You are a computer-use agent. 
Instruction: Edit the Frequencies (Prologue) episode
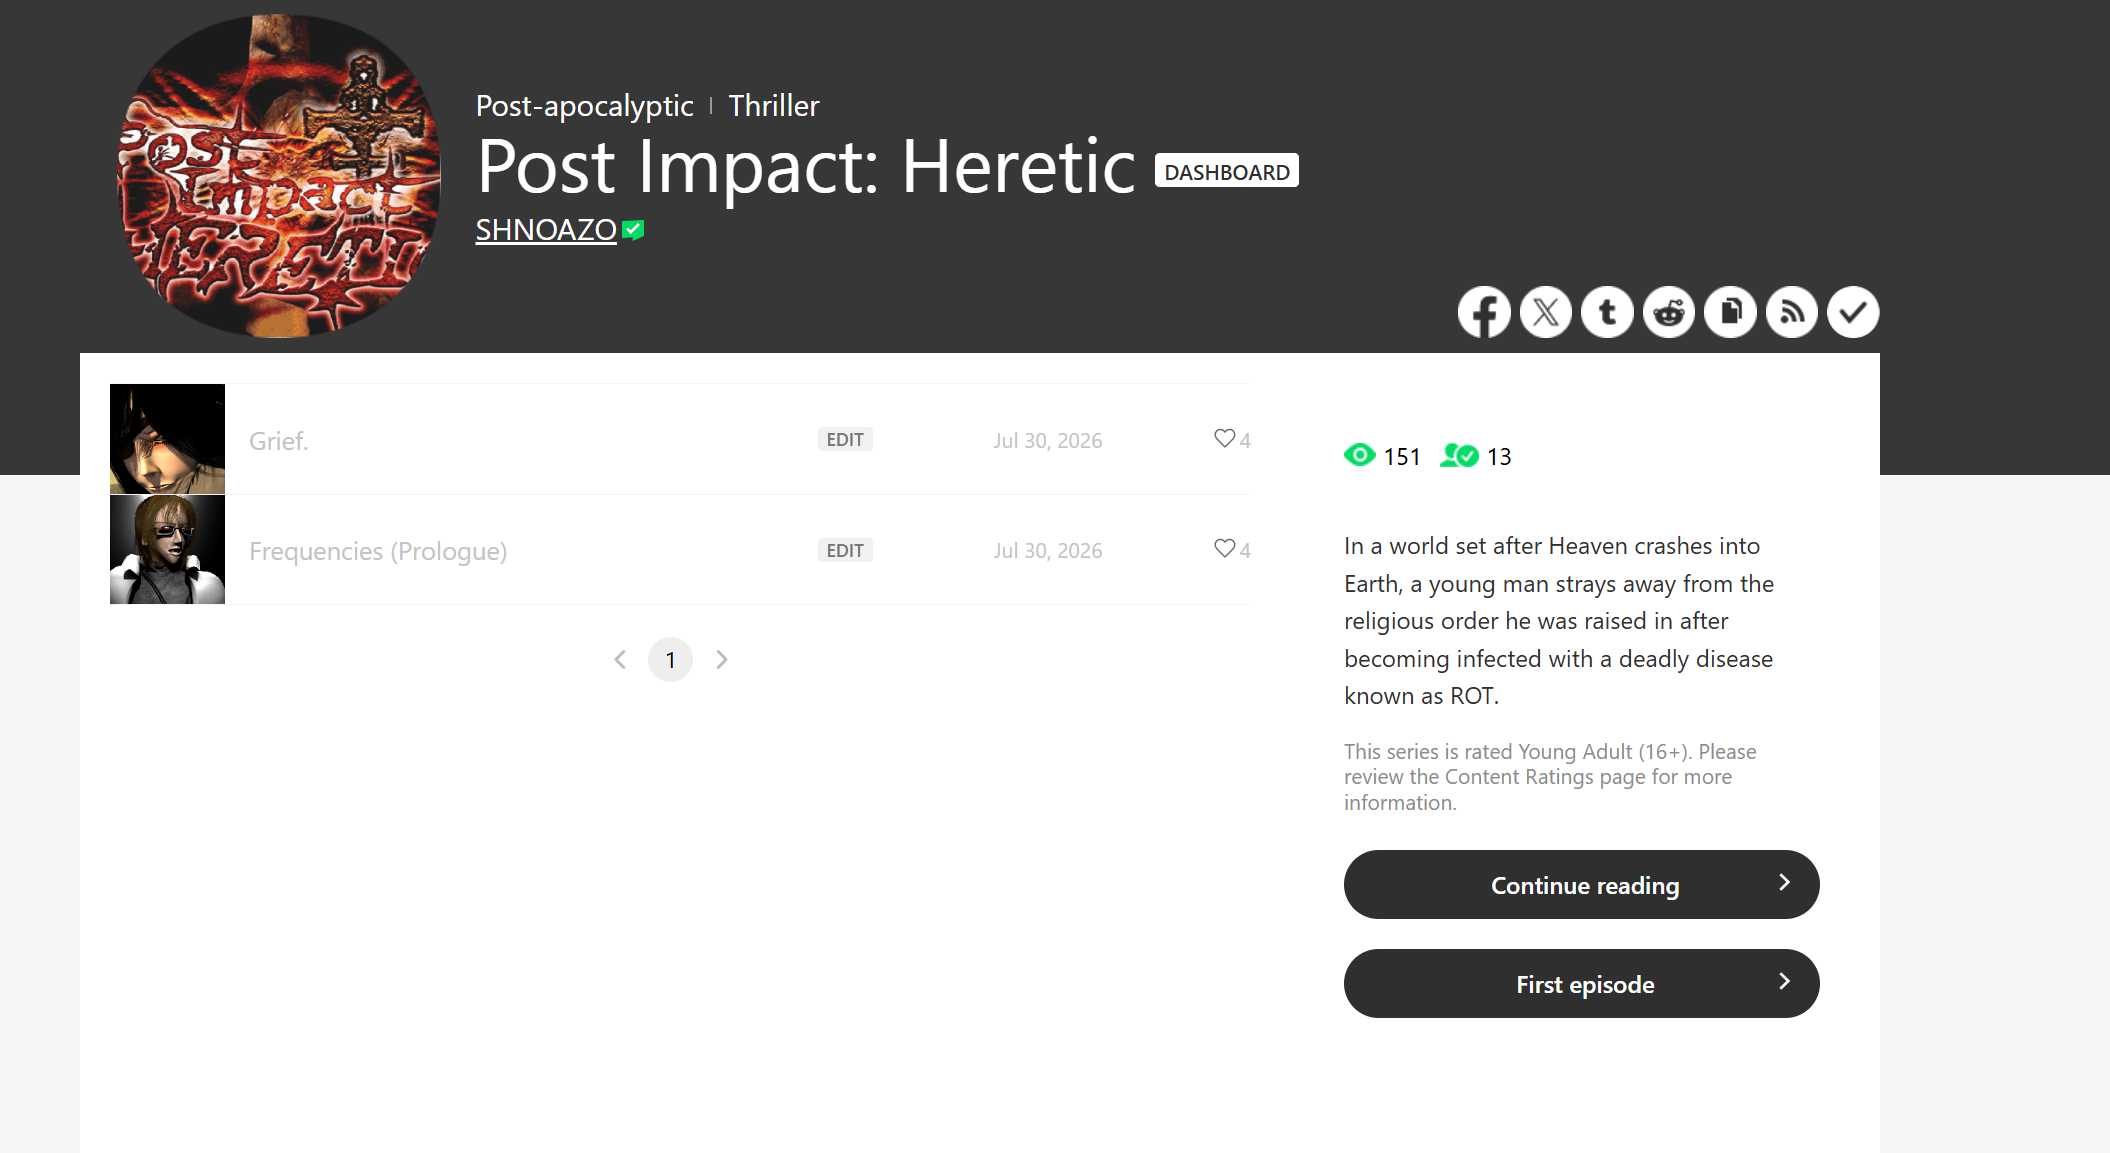845,551
